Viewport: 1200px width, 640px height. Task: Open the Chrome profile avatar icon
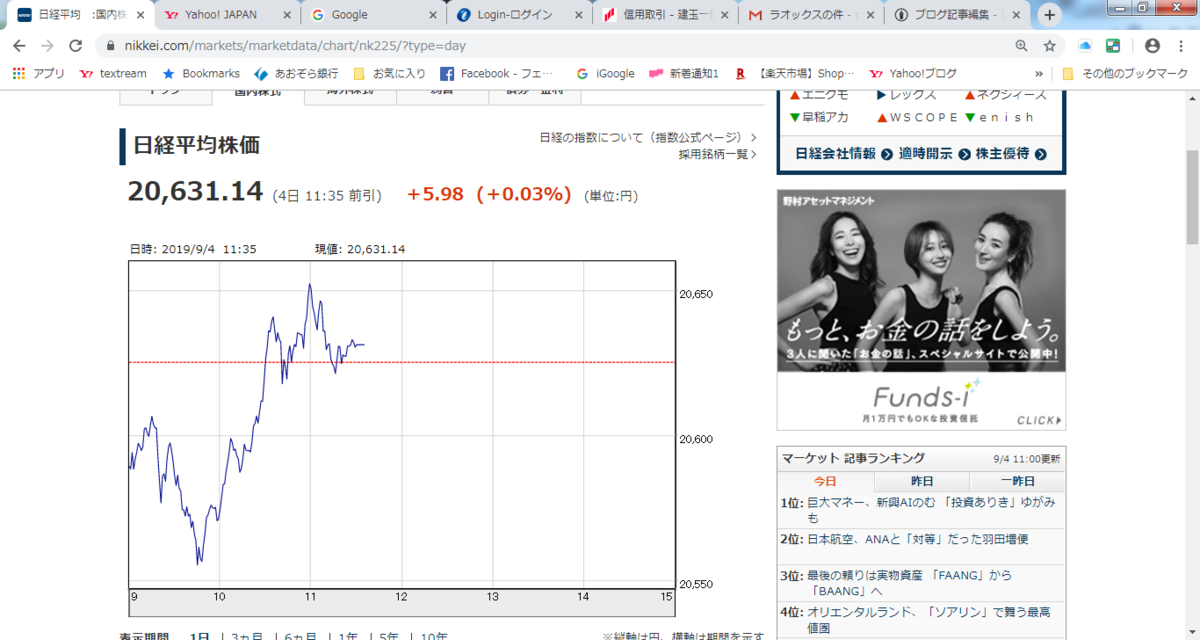tap(1152, 46)
